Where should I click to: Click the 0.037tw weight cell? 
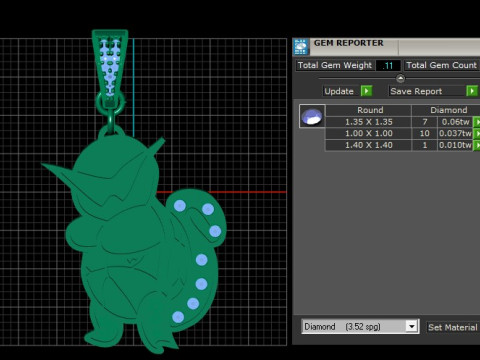[455, 134]
